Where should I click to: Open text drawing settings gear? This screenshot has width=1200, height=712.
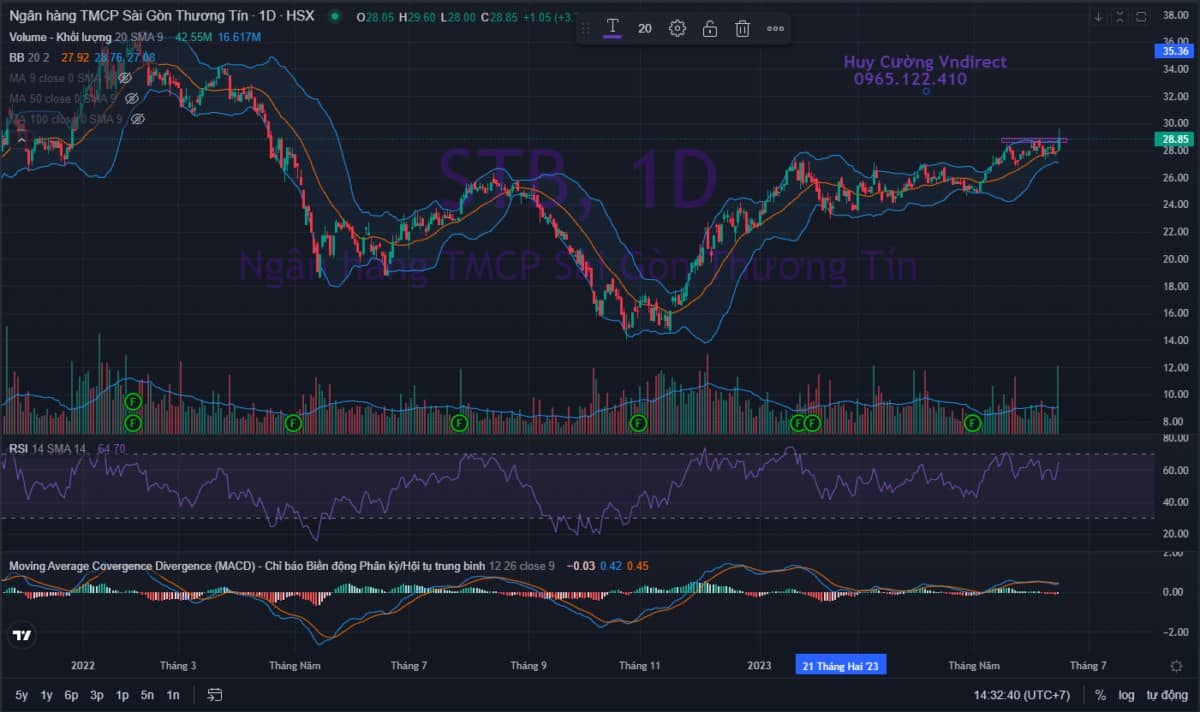tap(677, 28)
